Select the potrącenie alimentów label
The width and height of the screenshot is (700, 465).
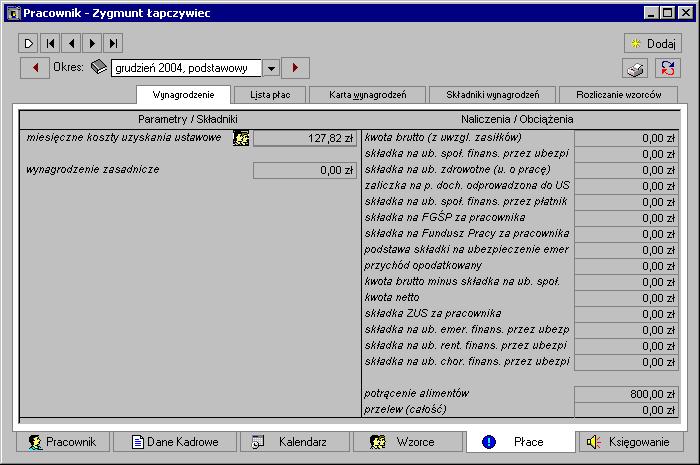pos(417,394)
